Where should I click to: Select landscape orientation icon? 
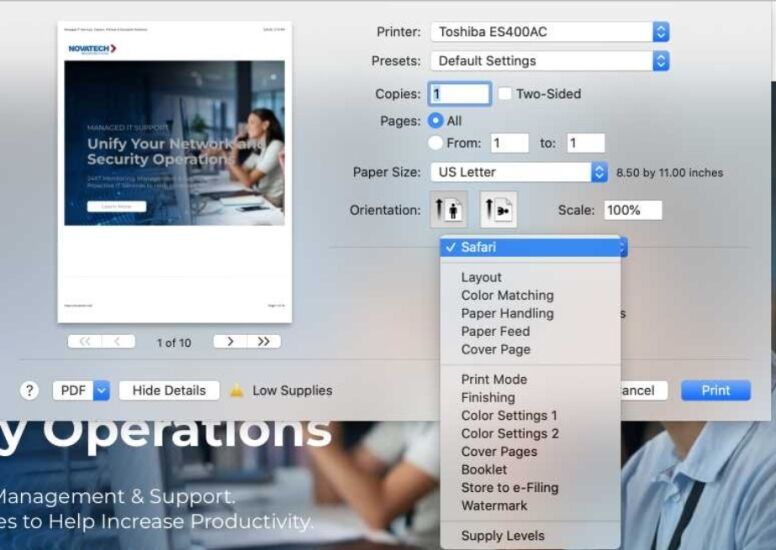tap(498, 210)
